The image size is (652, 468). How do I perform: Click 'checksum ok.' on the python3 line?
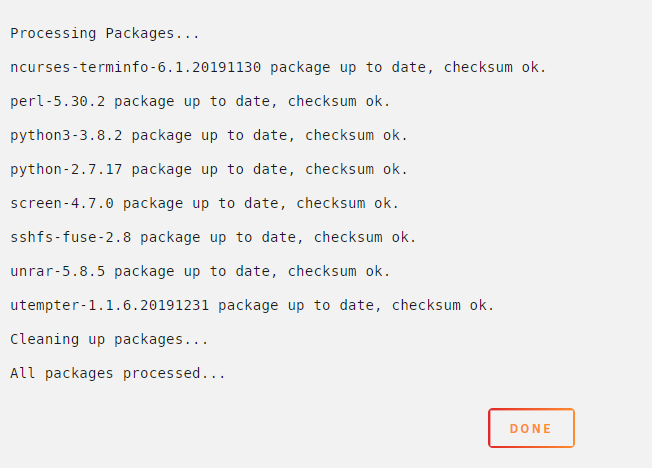point(356,135)
